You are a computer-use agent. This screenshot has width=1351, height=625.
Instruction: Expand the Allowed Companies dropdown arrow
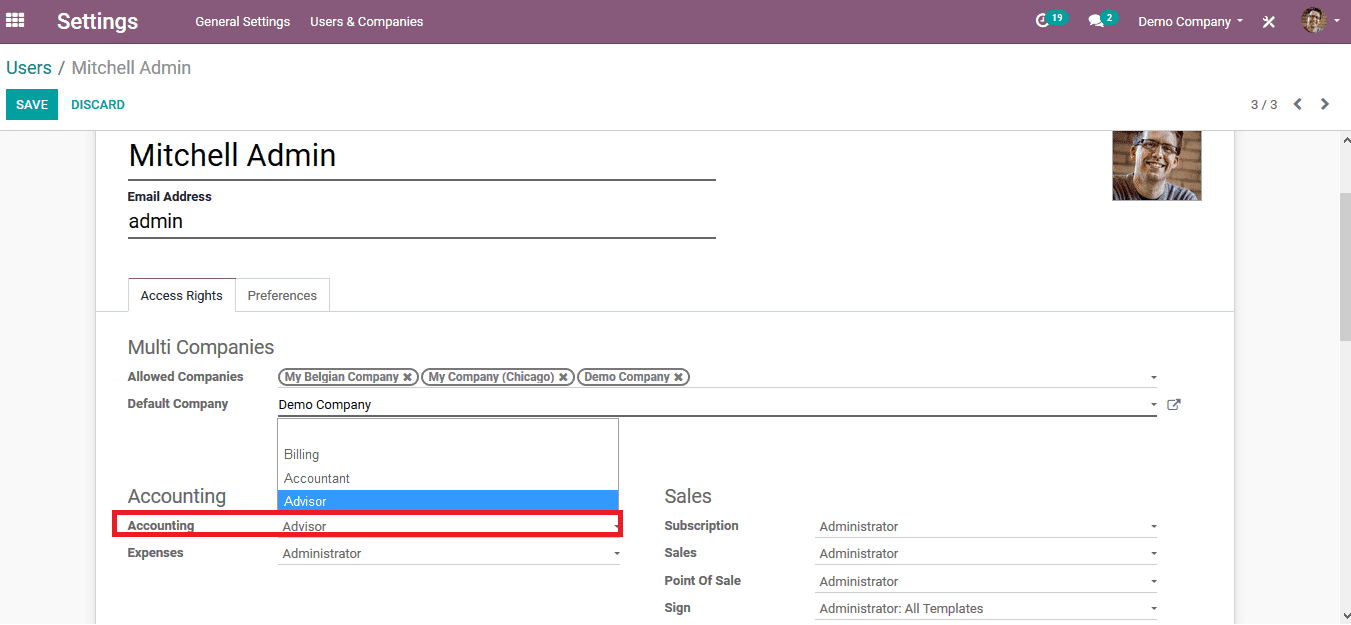1153,378
